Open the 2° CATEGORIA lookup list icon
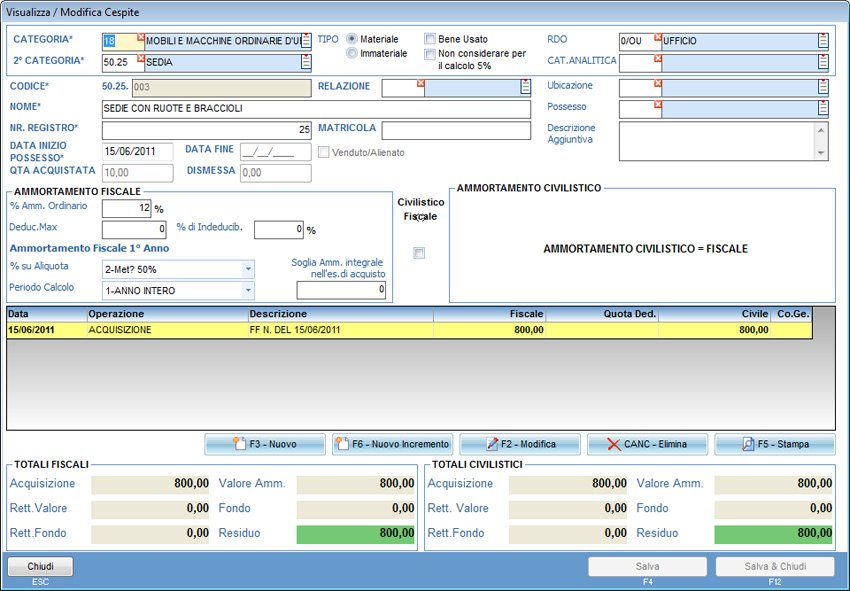The image size is (850, 591). 306,62
